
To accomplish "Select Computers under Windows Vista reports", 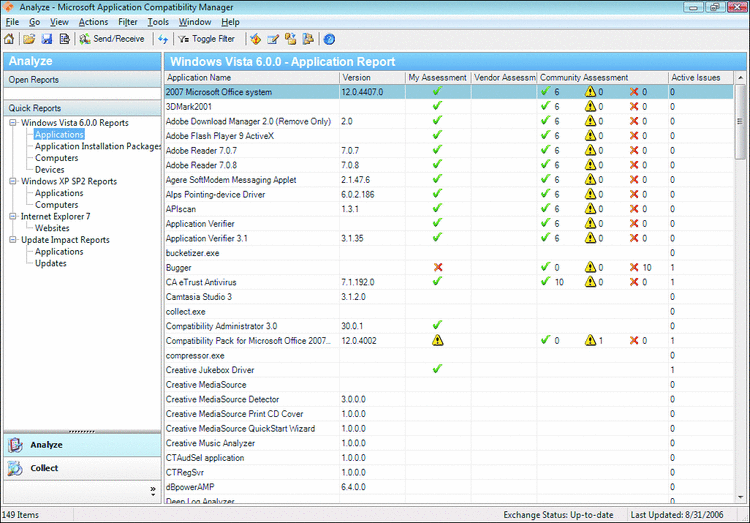I will [x=56, y=158].
